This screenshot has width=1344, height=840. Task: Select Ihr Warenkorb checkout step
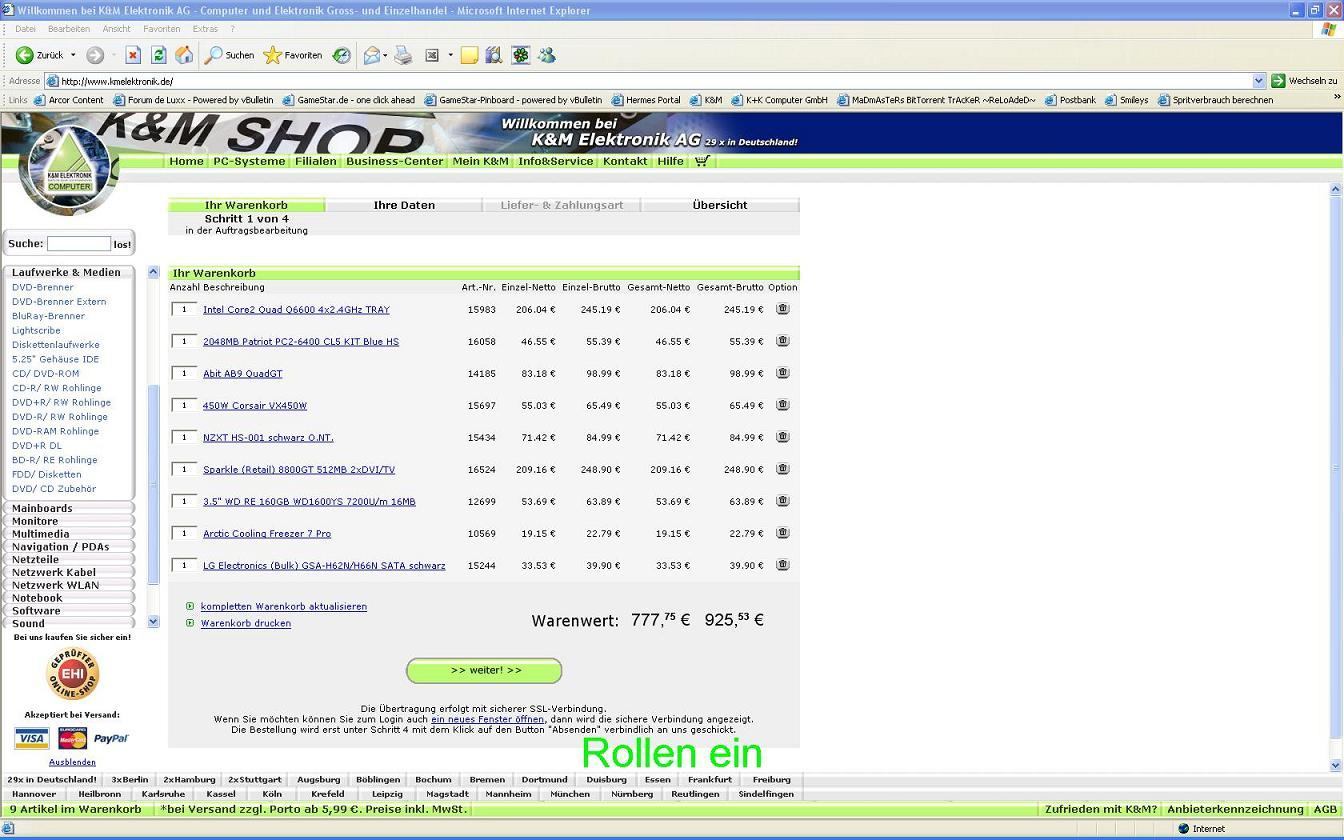246,205
